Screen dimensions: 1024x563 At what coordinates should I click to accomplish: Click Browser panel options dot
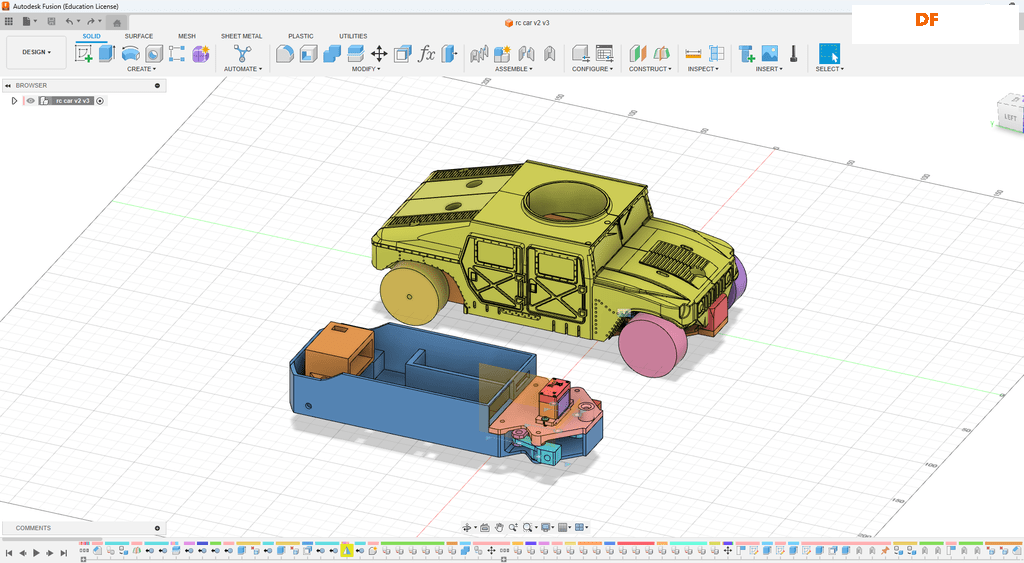click(157, 86)
